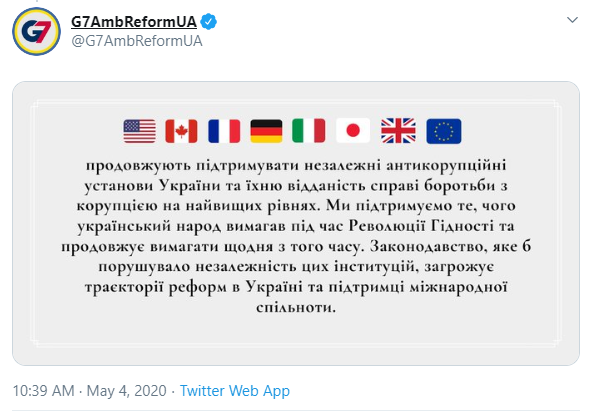Click the @G7AmbReformUA handle
This screenshot has width=595, height=411.
click(137, 41)
